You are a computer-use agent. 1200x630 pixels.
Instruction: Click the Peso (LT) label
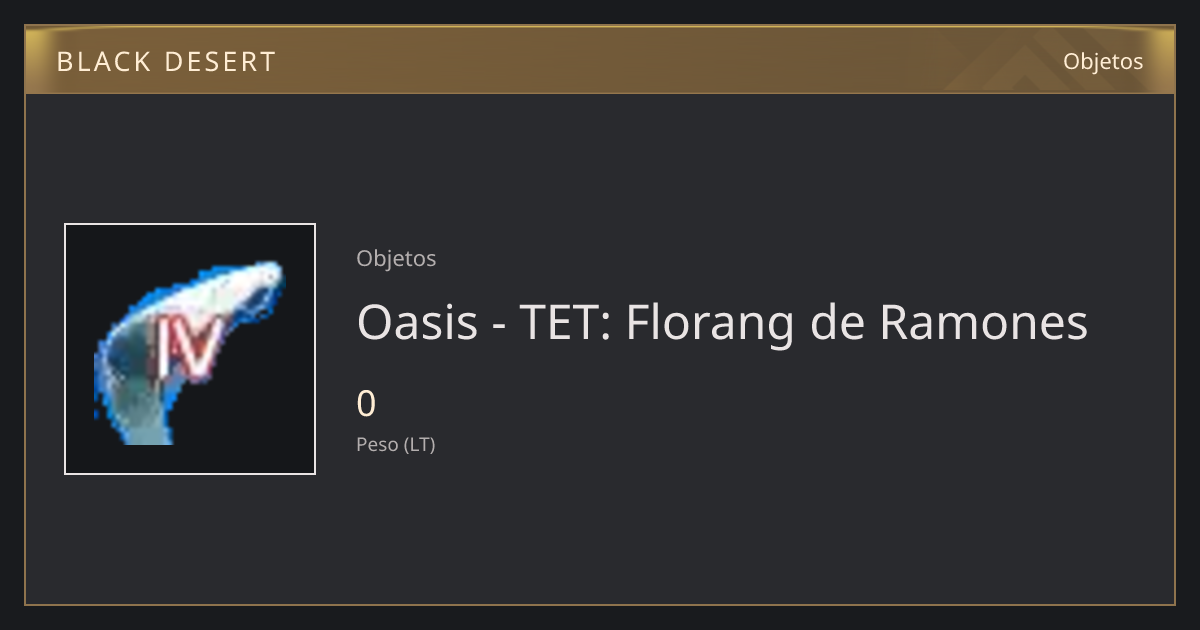point(396,445)
